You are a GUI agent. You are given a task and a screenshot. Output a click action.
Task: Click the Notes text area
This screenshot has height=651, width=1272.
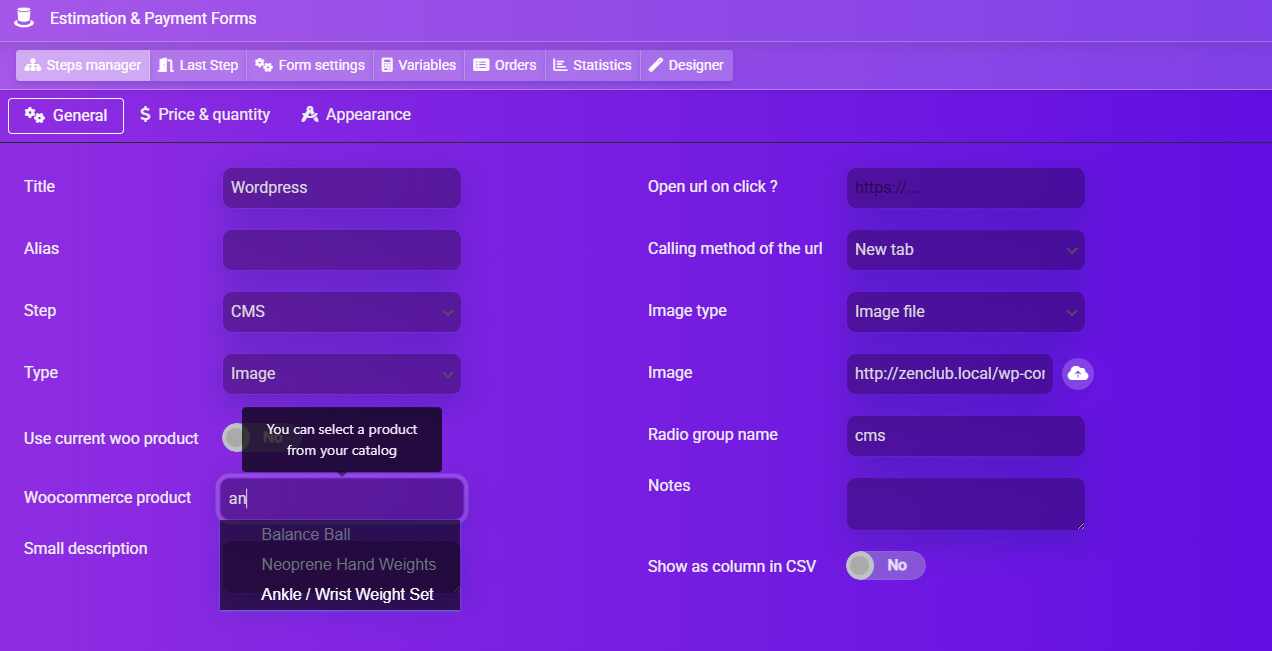[966, 504]
